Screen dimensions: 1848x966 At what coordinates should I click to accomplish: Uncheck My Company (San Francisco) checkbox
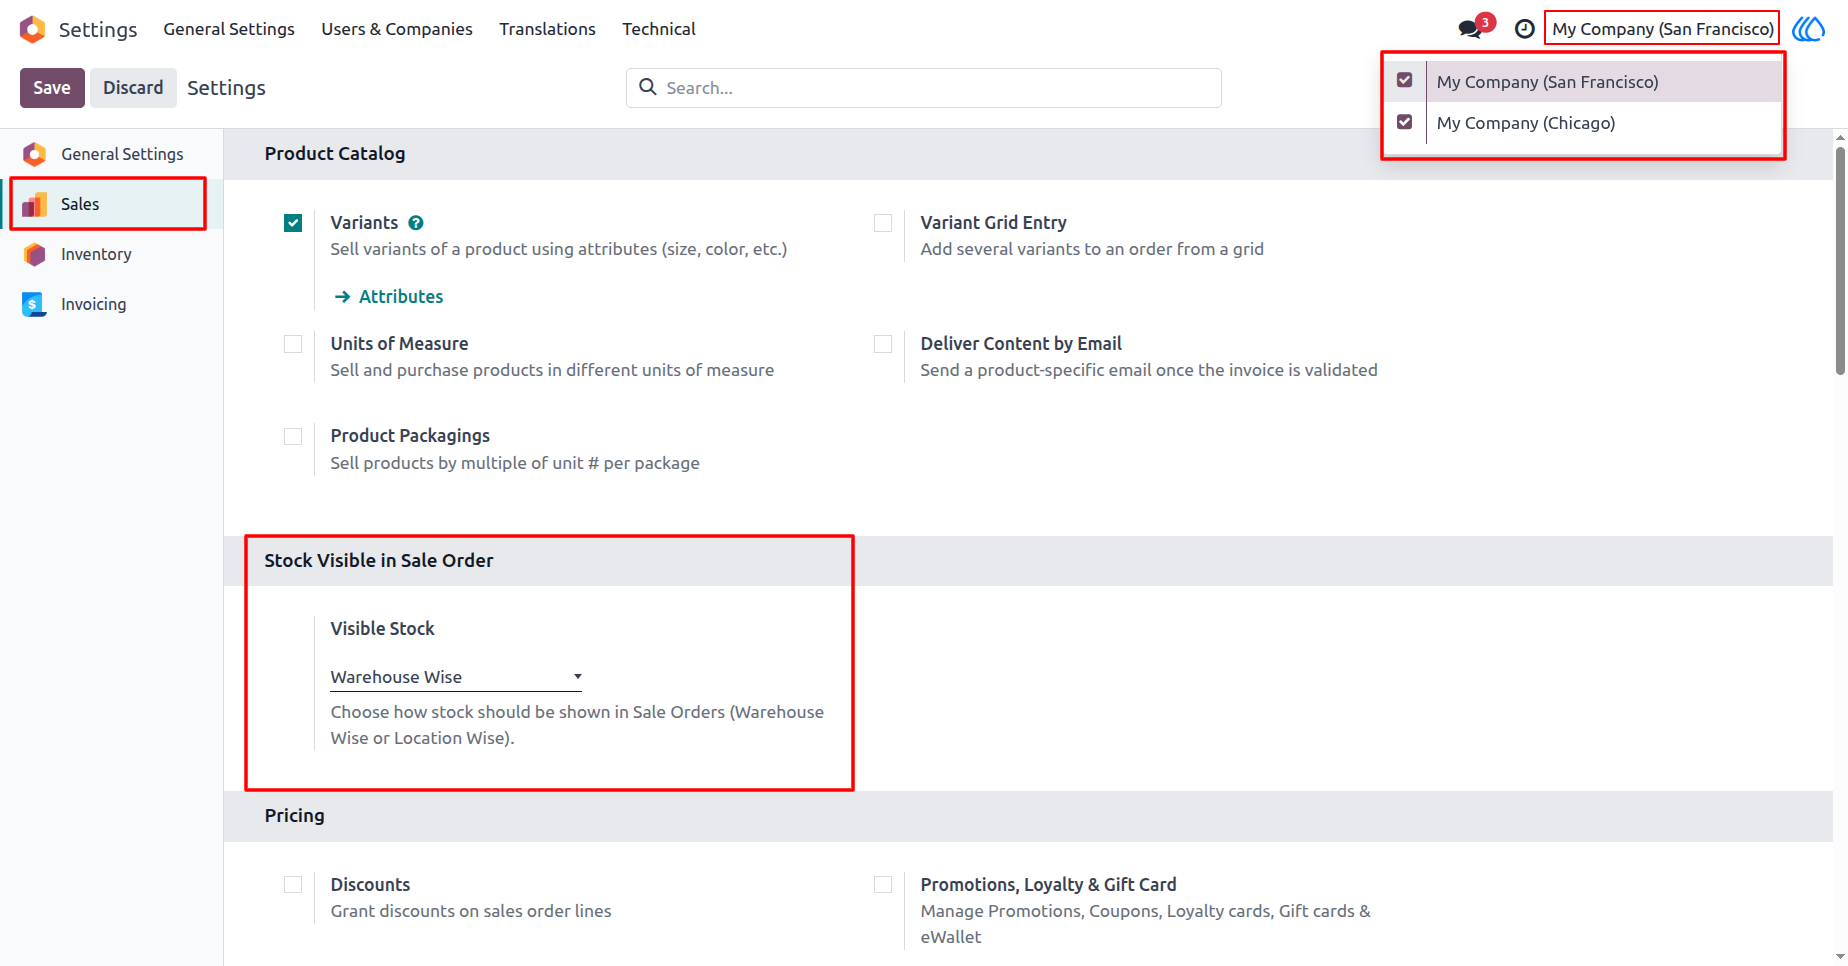pos(1405,80)
